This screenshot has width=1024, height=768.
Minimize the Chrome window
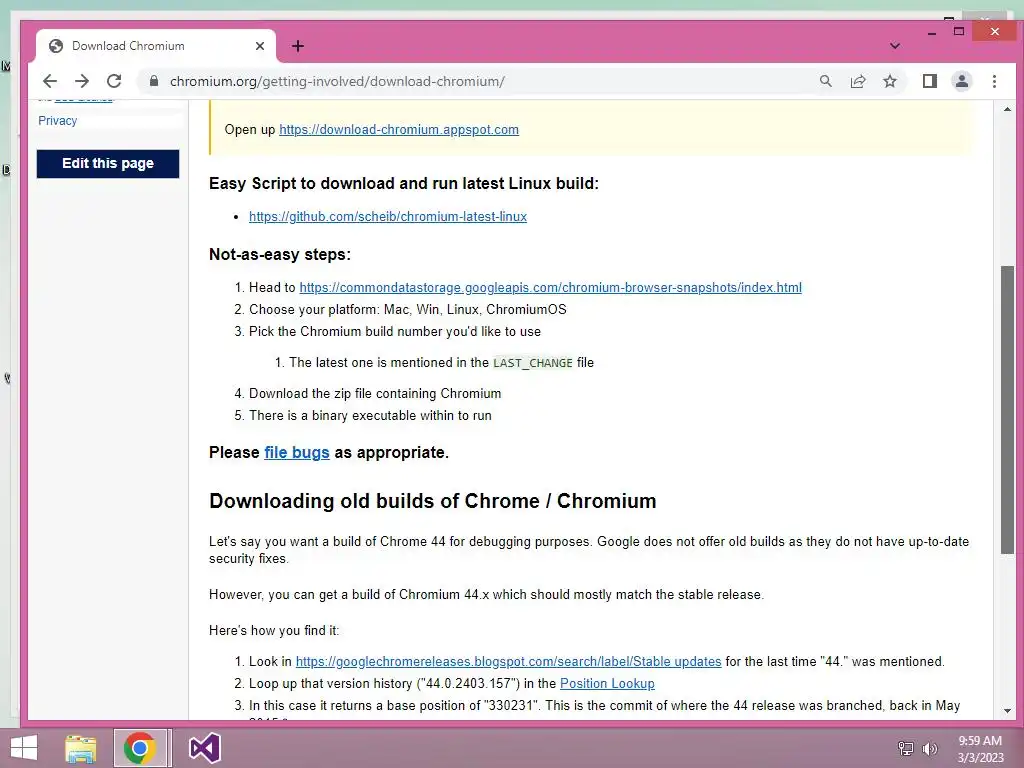[x=932, y=32]
